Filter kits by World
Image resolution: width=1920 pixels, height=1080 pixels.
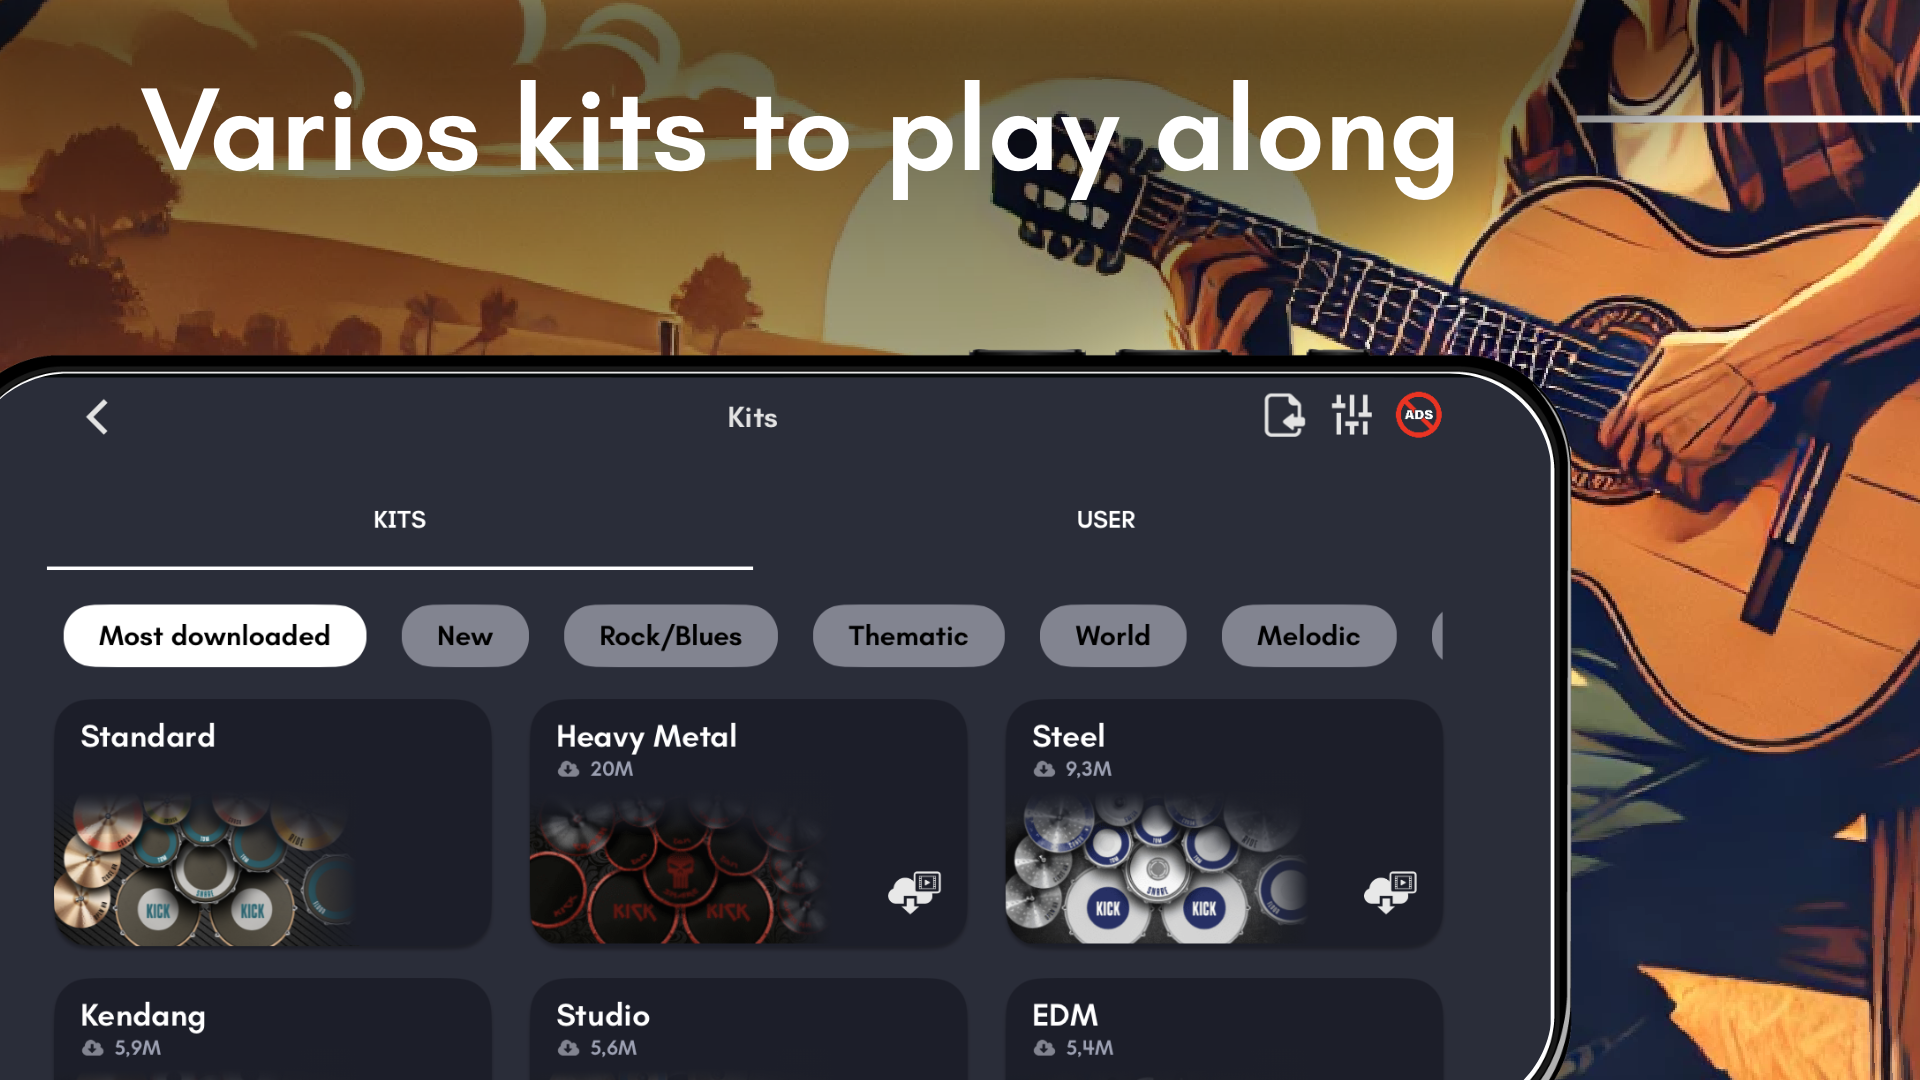[1113, 636]
